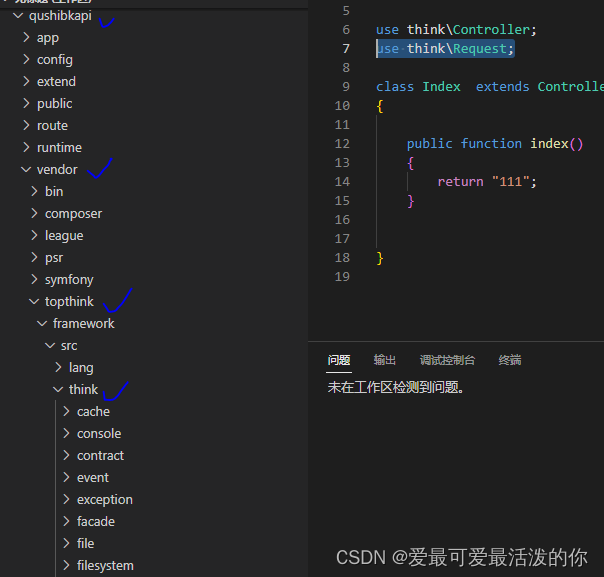Click the selected 'use think\Request;' line
604x577 pixels.
tap(445, 49)
